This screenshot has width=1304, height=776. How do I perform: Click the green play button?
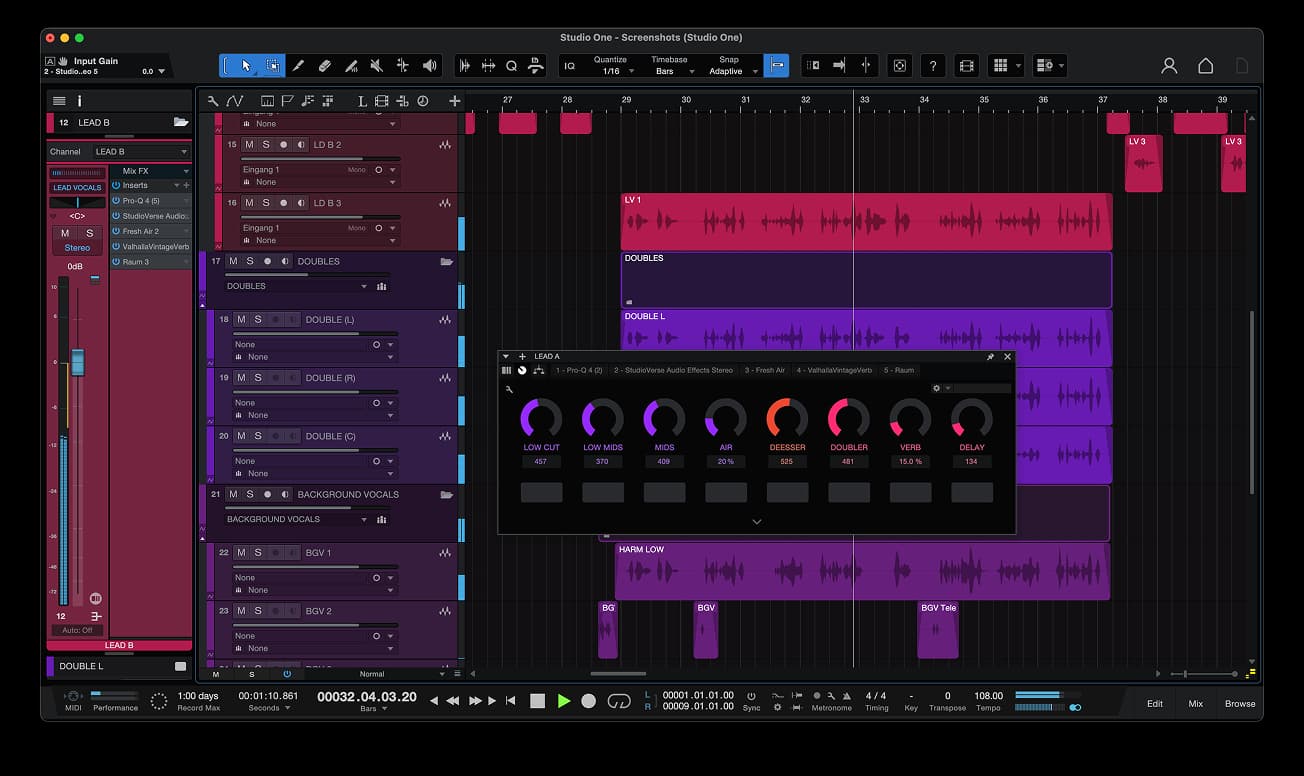[x=564, y=701]
